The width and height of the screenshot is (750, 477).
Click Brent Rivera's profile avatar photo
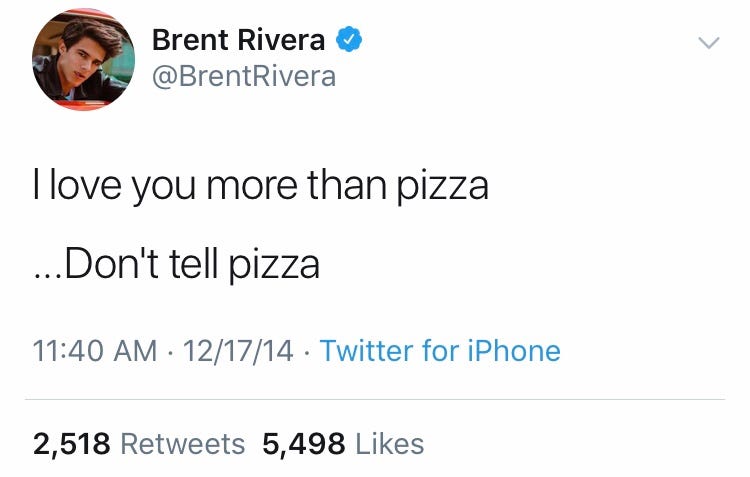click(83, 60)
